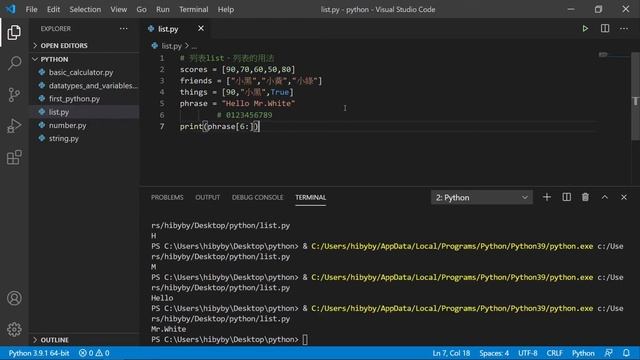The width and height of the screenshot is (640, 360).
Task: Open notifications bell in status bar
Action: click(626, 353)
